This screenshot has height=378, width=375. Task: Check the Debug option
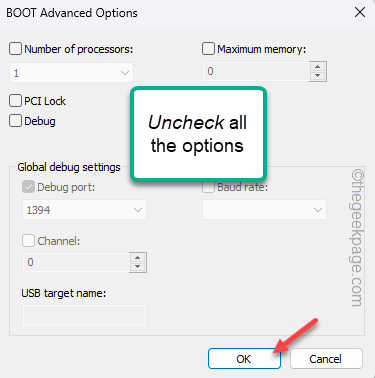point(15,121)
